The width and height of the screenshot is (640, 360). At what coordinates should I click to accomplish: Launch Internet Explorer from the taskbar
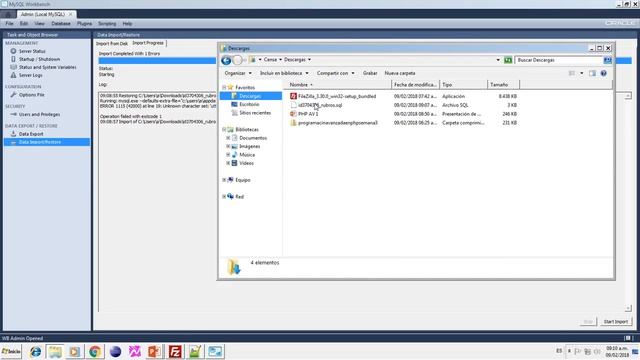[36, 351]
